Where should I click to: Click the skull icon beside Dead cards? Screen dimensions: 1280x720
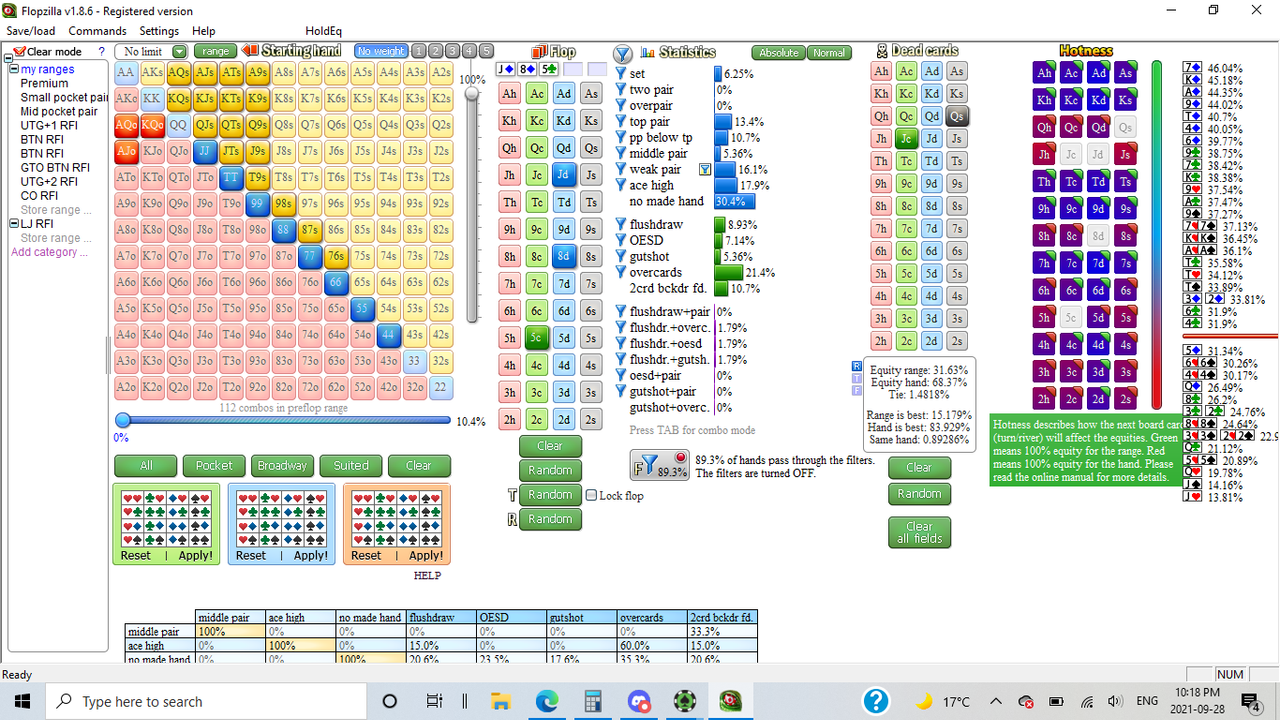click(x=881, y=50)
